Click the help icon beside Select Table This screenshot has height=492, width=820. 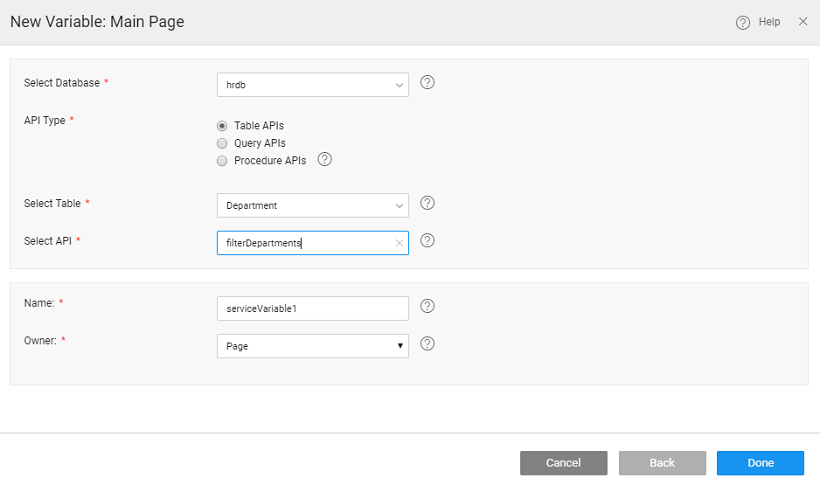pos(427,203)
